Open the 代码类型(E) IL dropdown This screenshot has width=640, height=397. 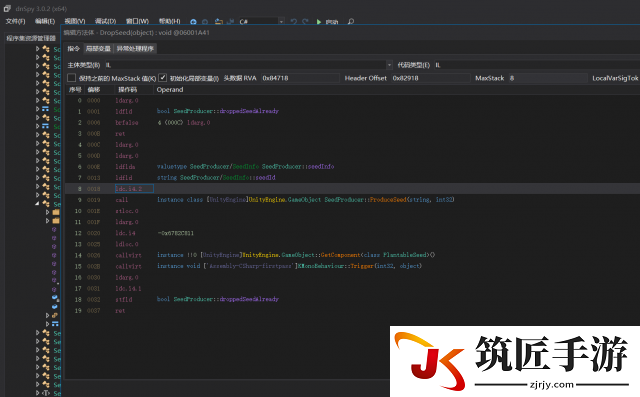(x=537, y=65)
